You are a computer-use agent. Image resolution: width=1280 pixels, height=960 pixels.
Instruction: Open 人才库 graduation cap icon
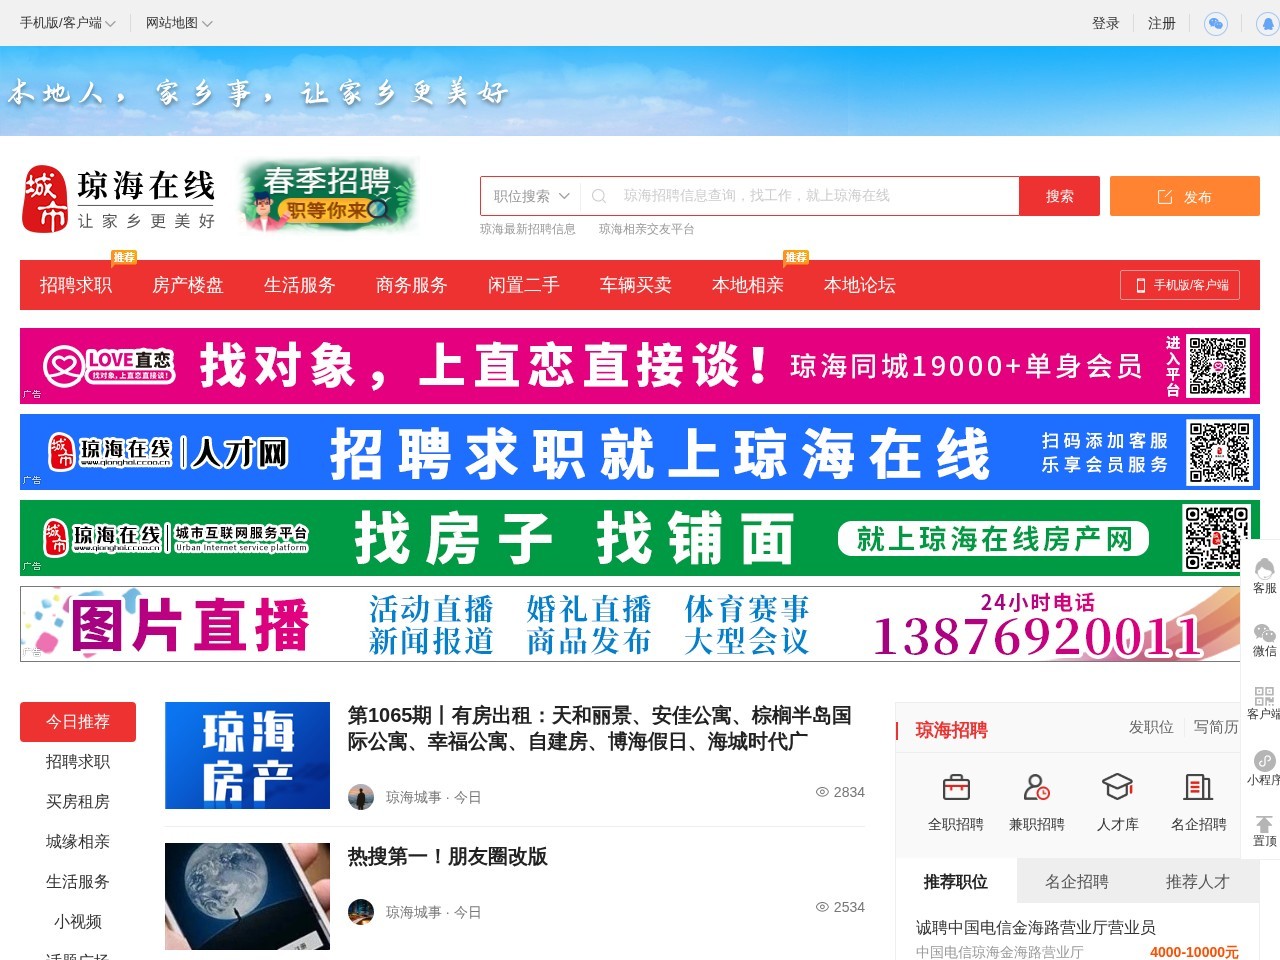coord(1117,788)
